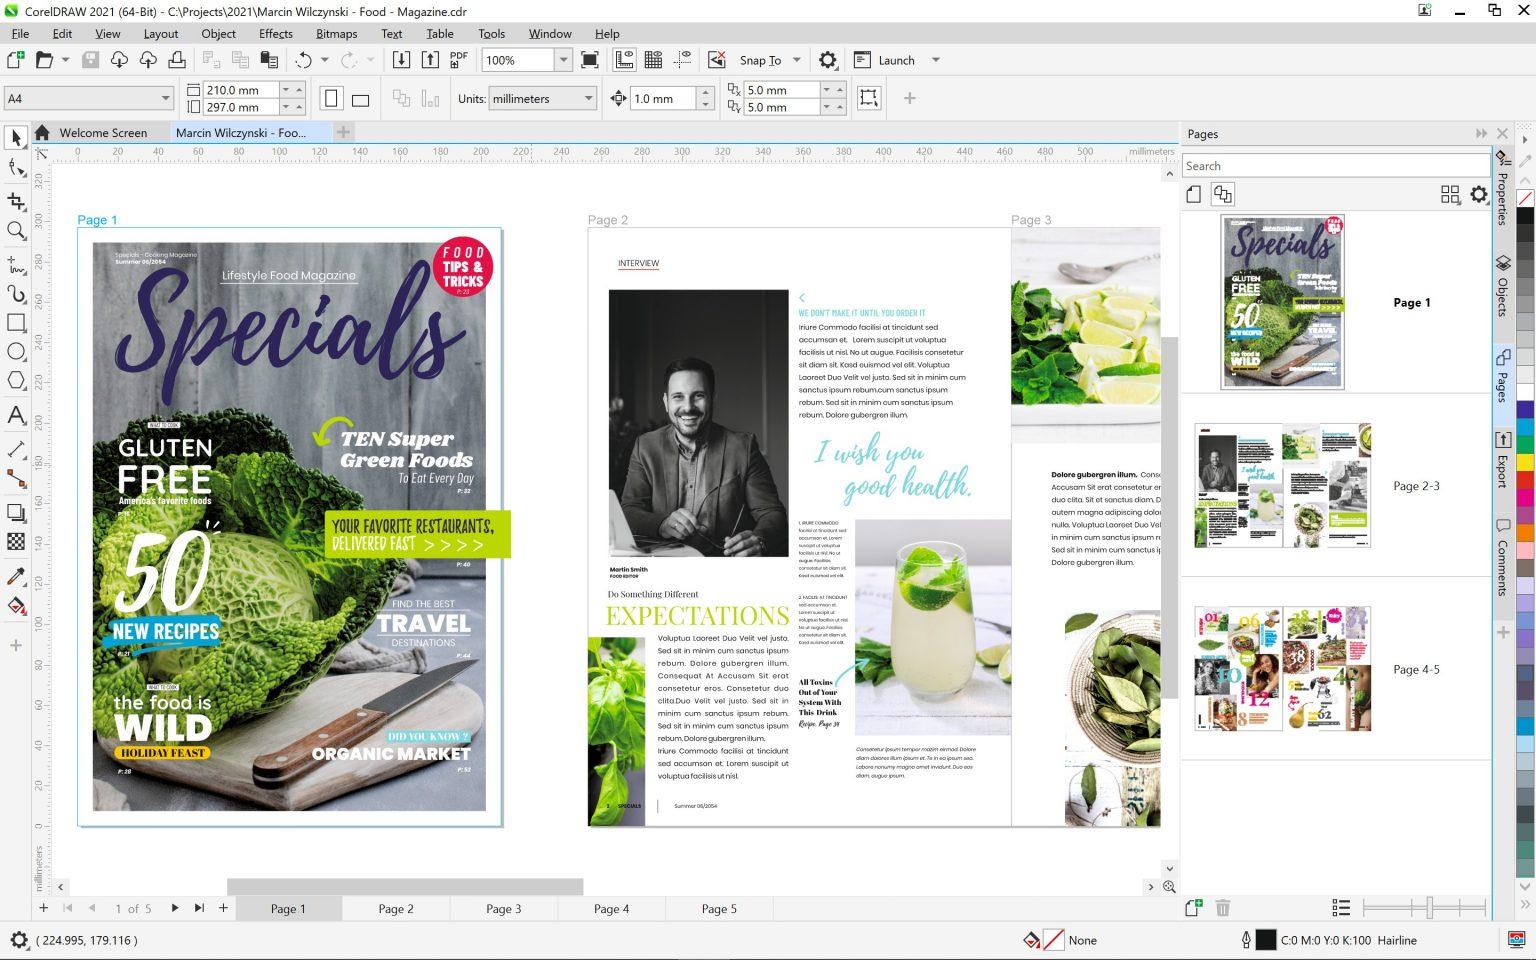Select the Text tool in toolbox
The width and height of the screenshot is (1536, 960).
(16, 416)
